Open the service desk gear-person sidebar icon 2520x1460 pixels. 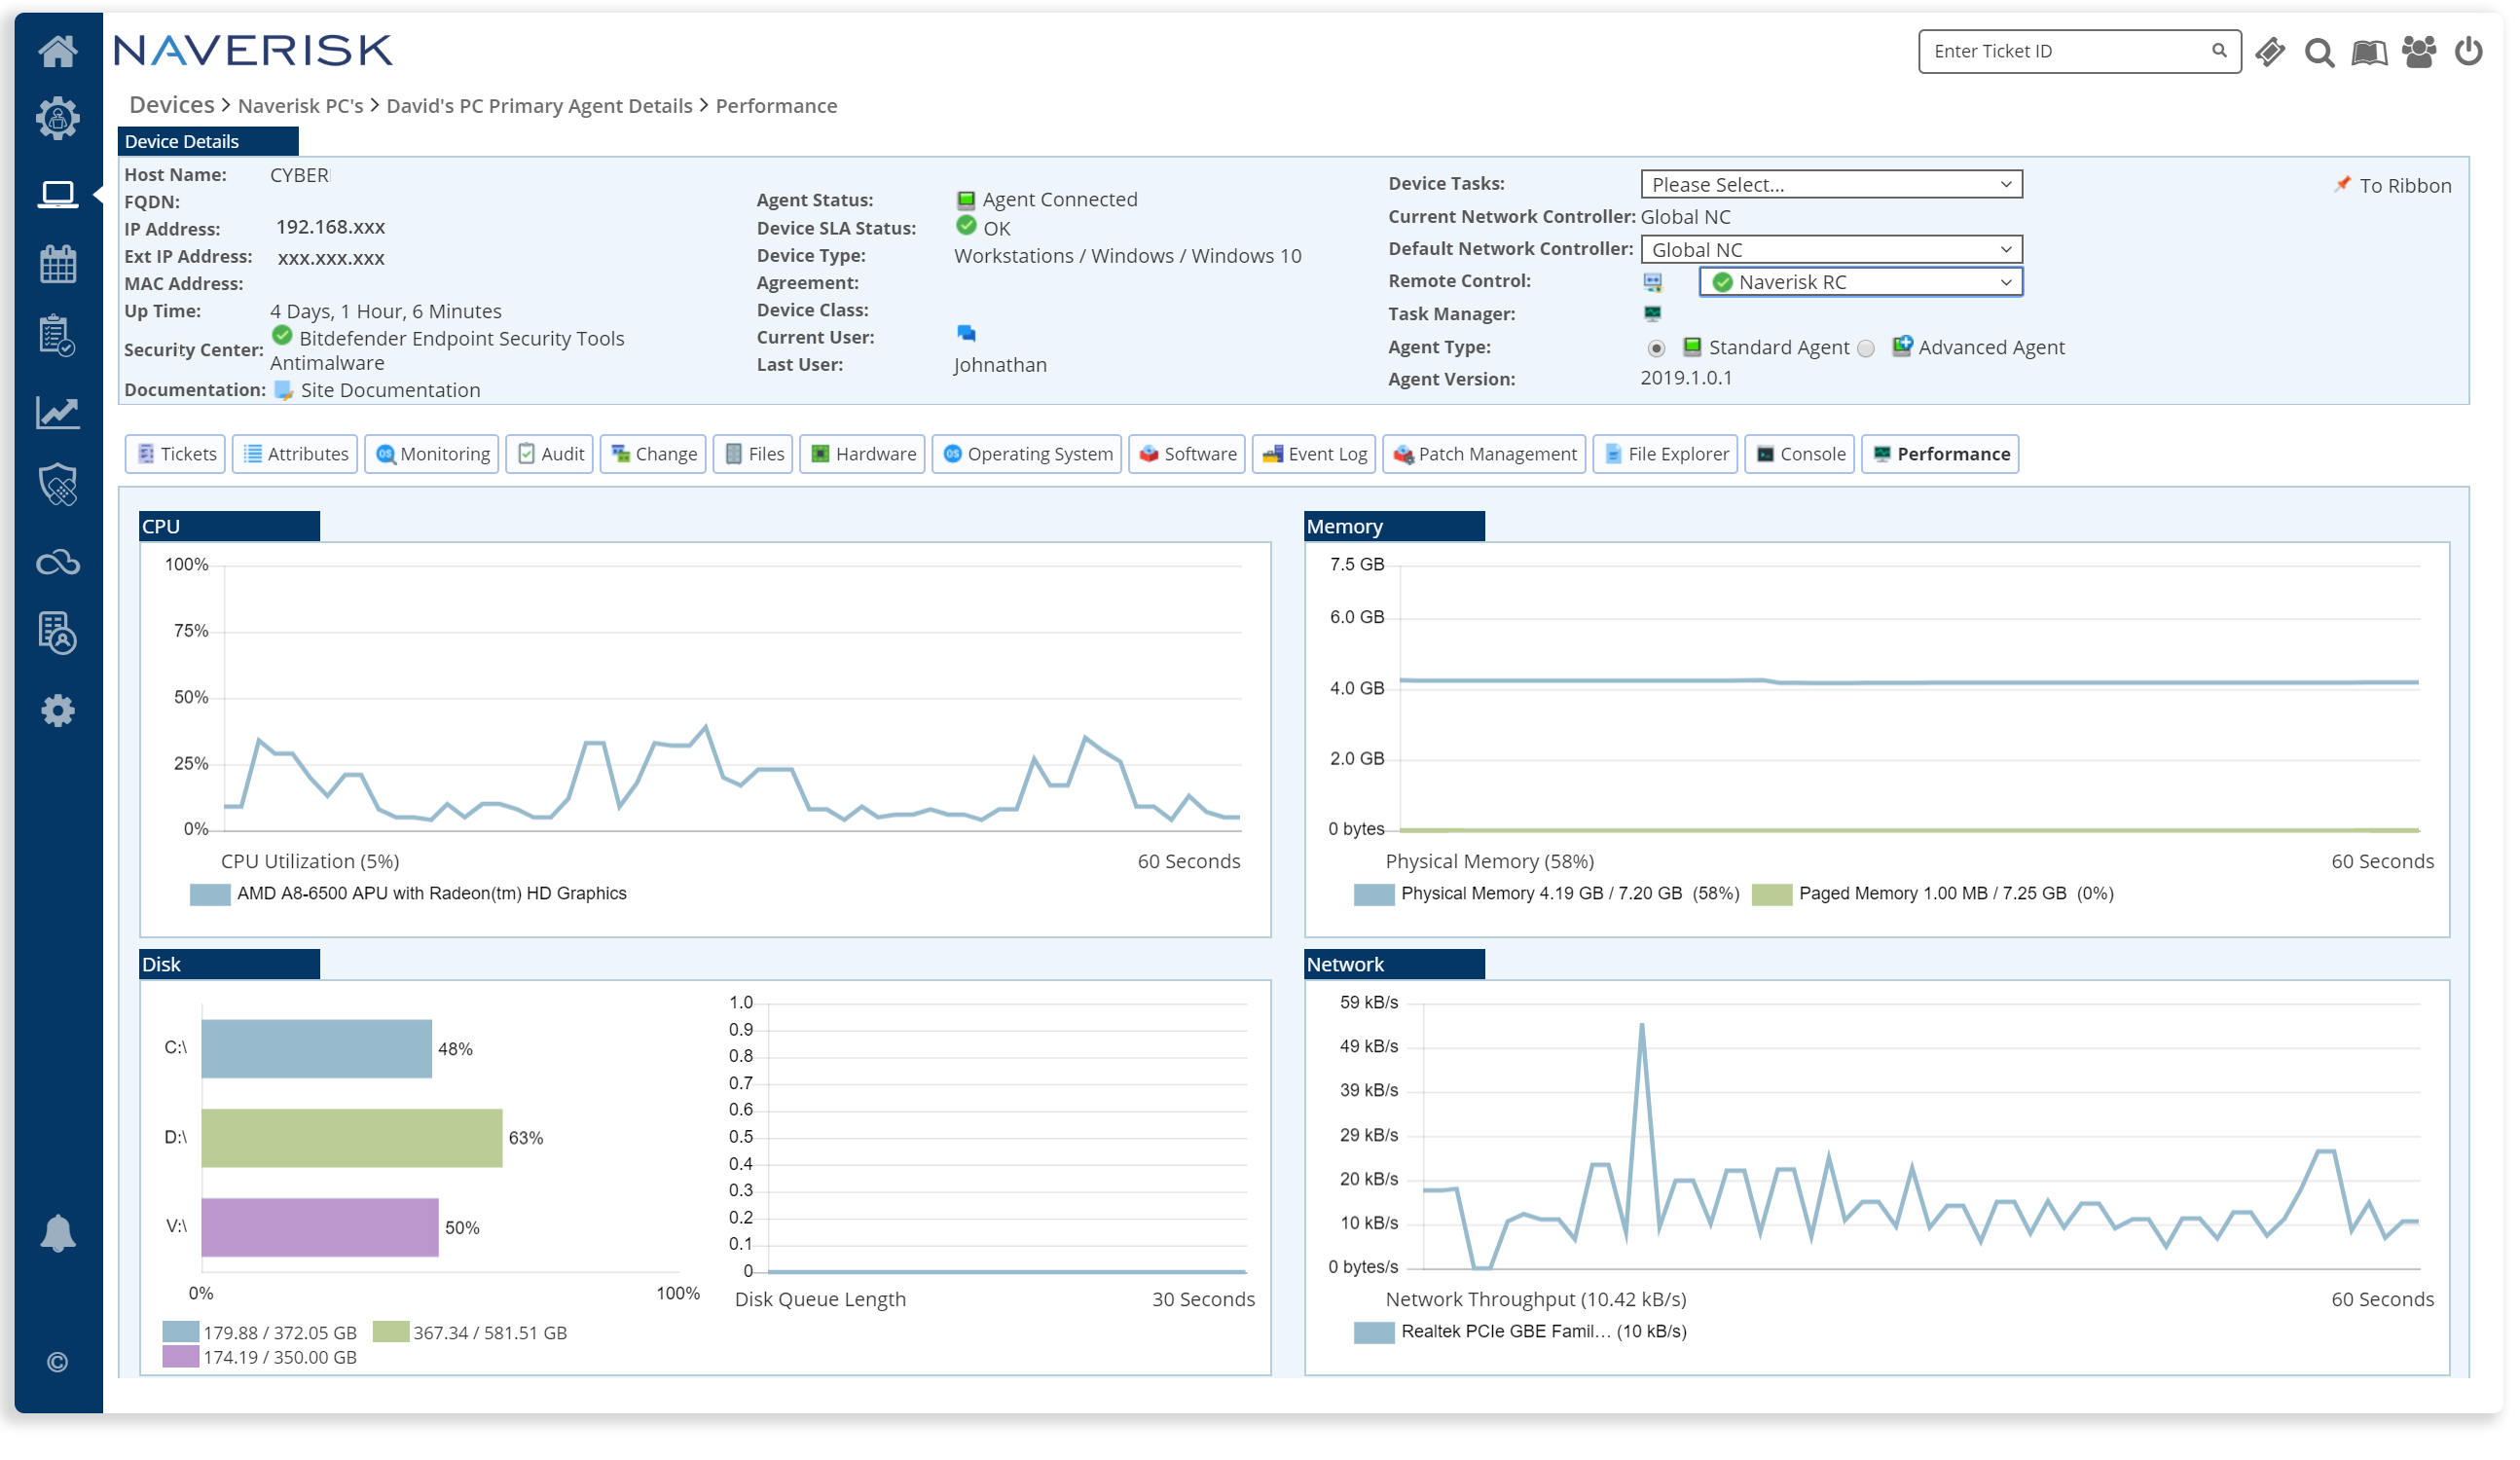click(x=58, y=119)
